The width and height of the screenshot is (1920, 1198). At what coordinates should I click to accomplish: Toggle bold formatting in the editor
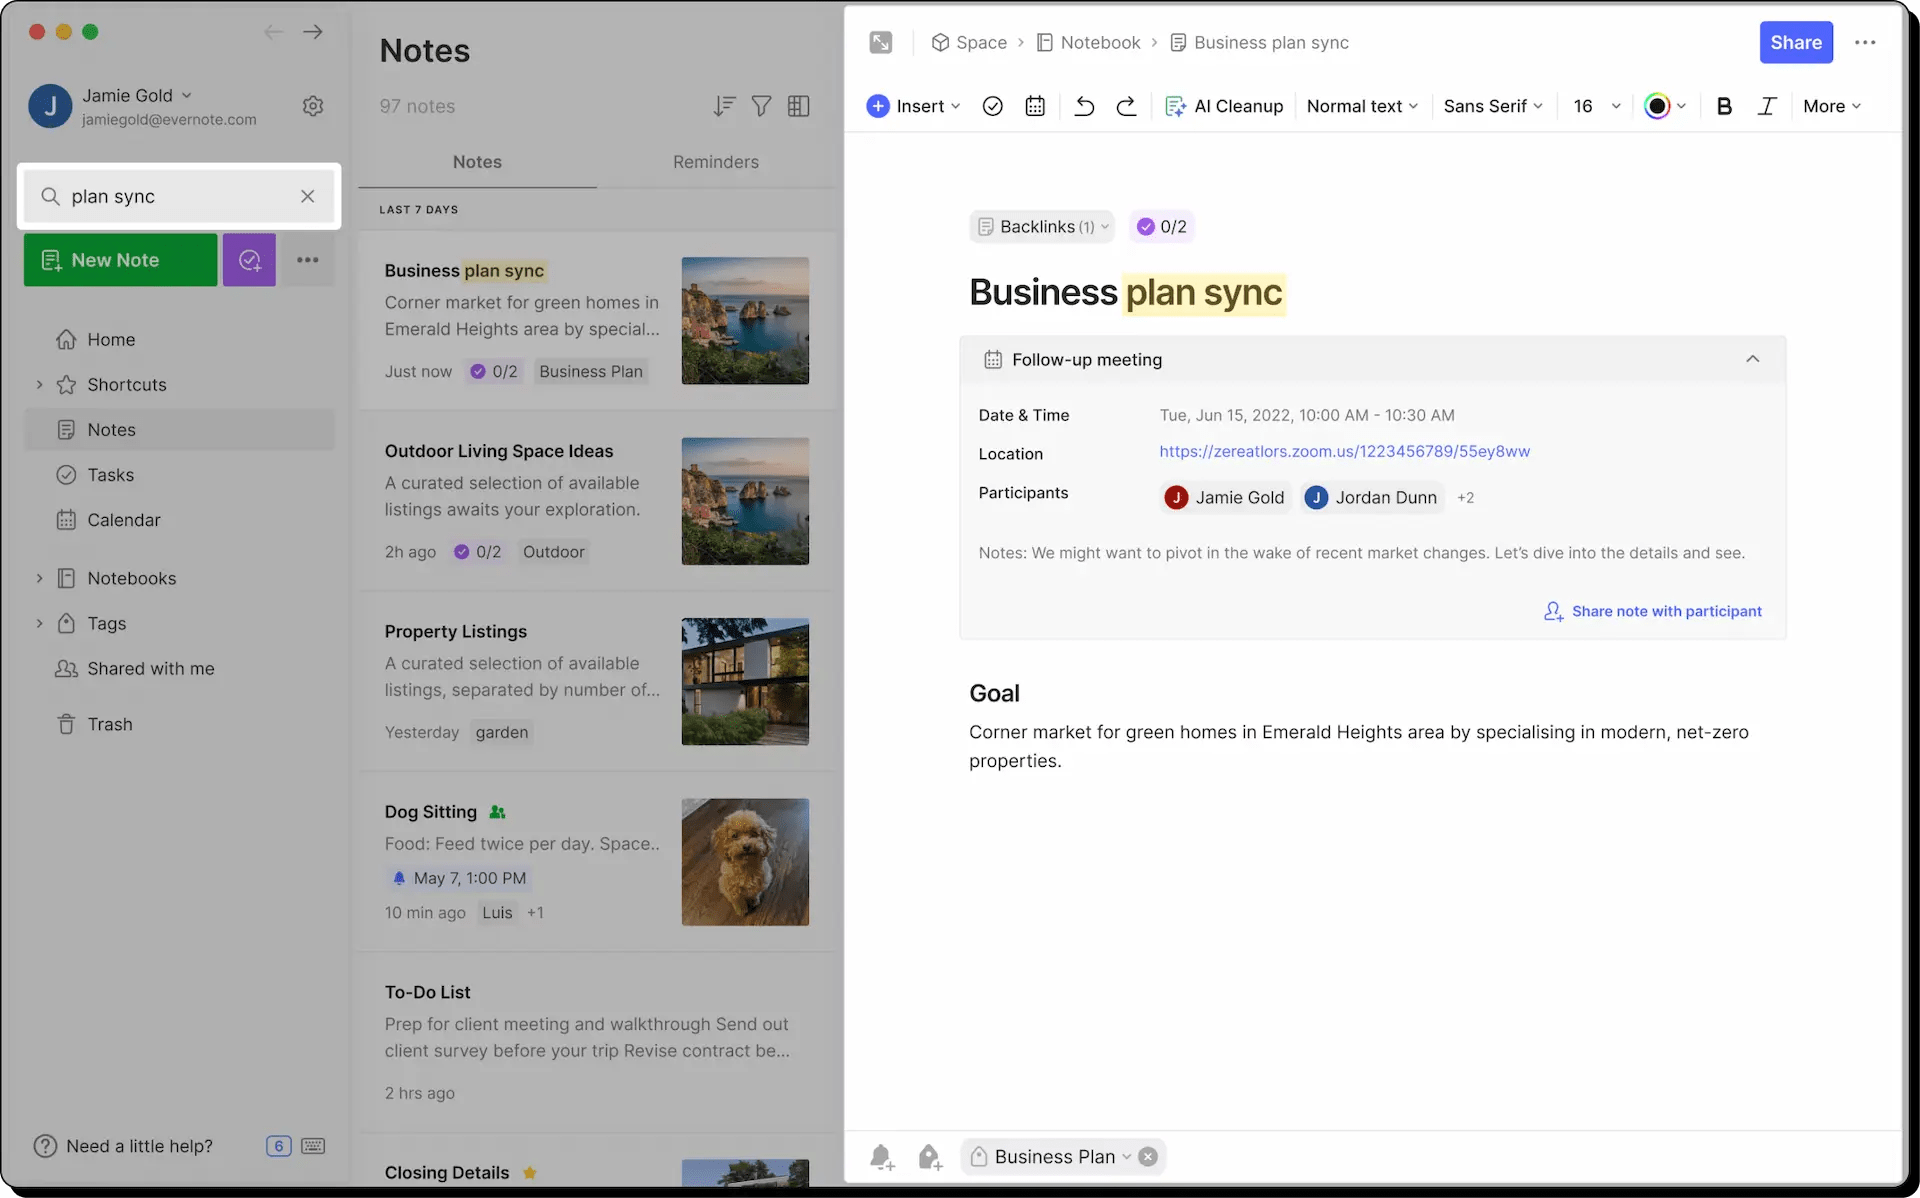(x=1724, y=106)
